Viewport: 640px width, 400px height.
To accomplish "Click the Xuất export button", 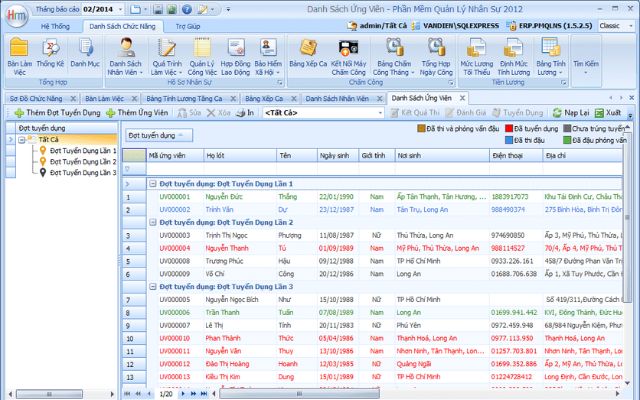I will click(608, 113).
